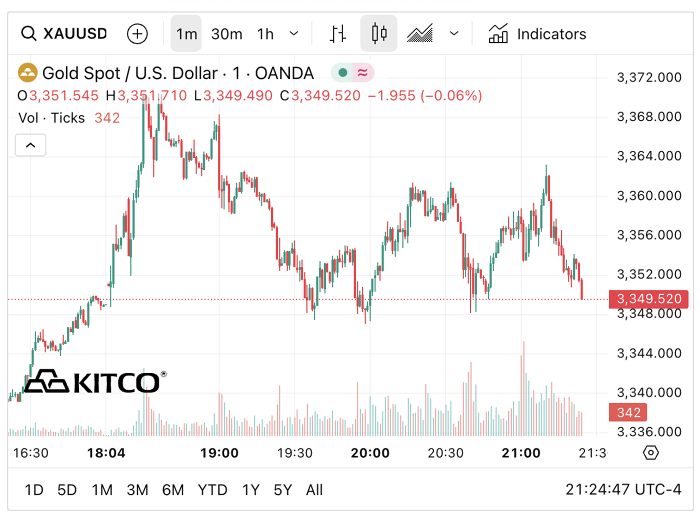The width and height of the screenshot is (700, 518).
Task: Click the 19:00 time axis label
Action: click(x=219, y=453)
